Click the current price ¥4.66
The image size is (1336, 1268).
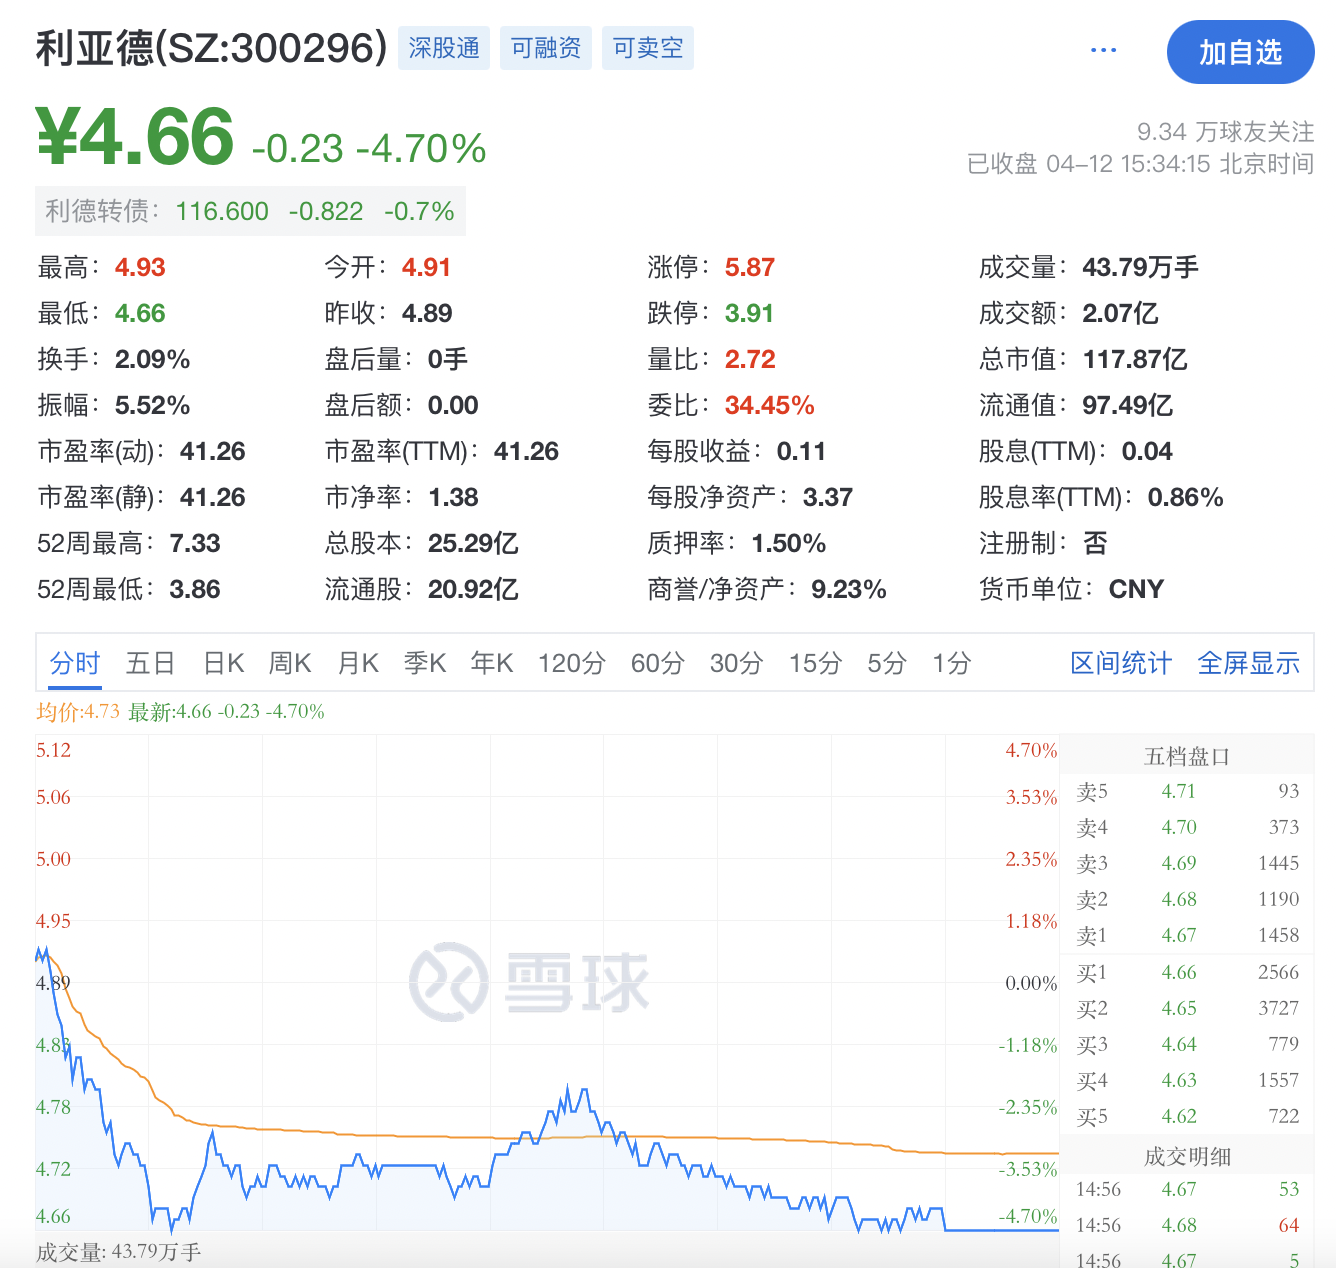(135, 137)
